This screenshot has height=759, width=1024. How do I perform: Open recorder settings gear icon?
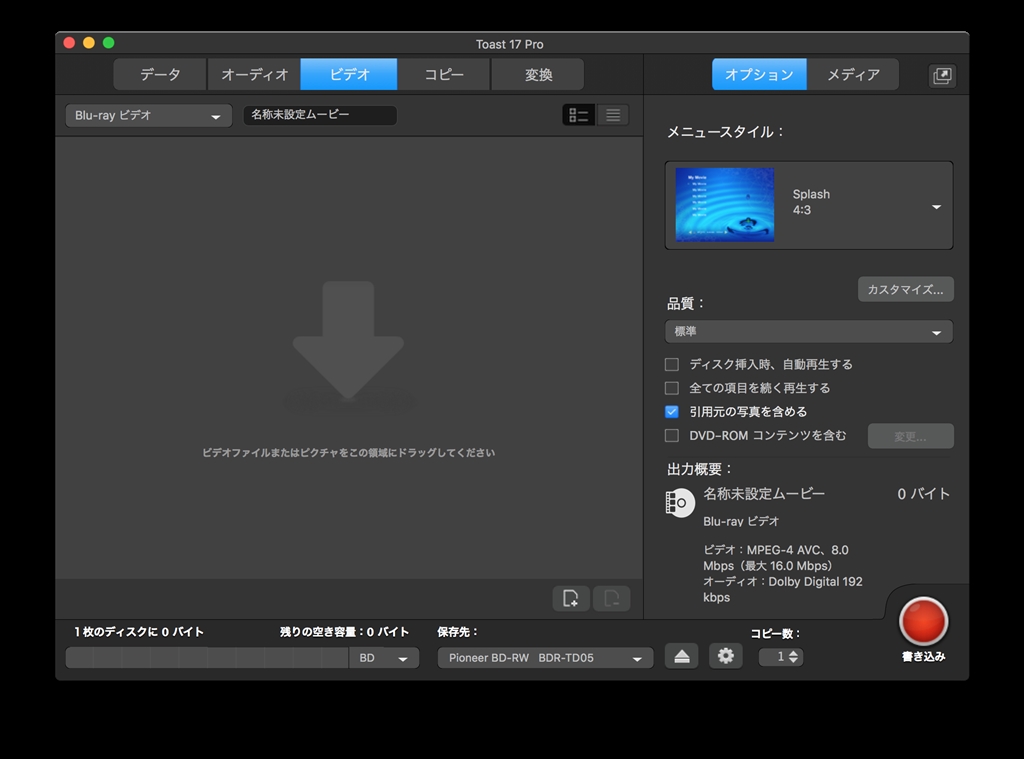(726, 656)
